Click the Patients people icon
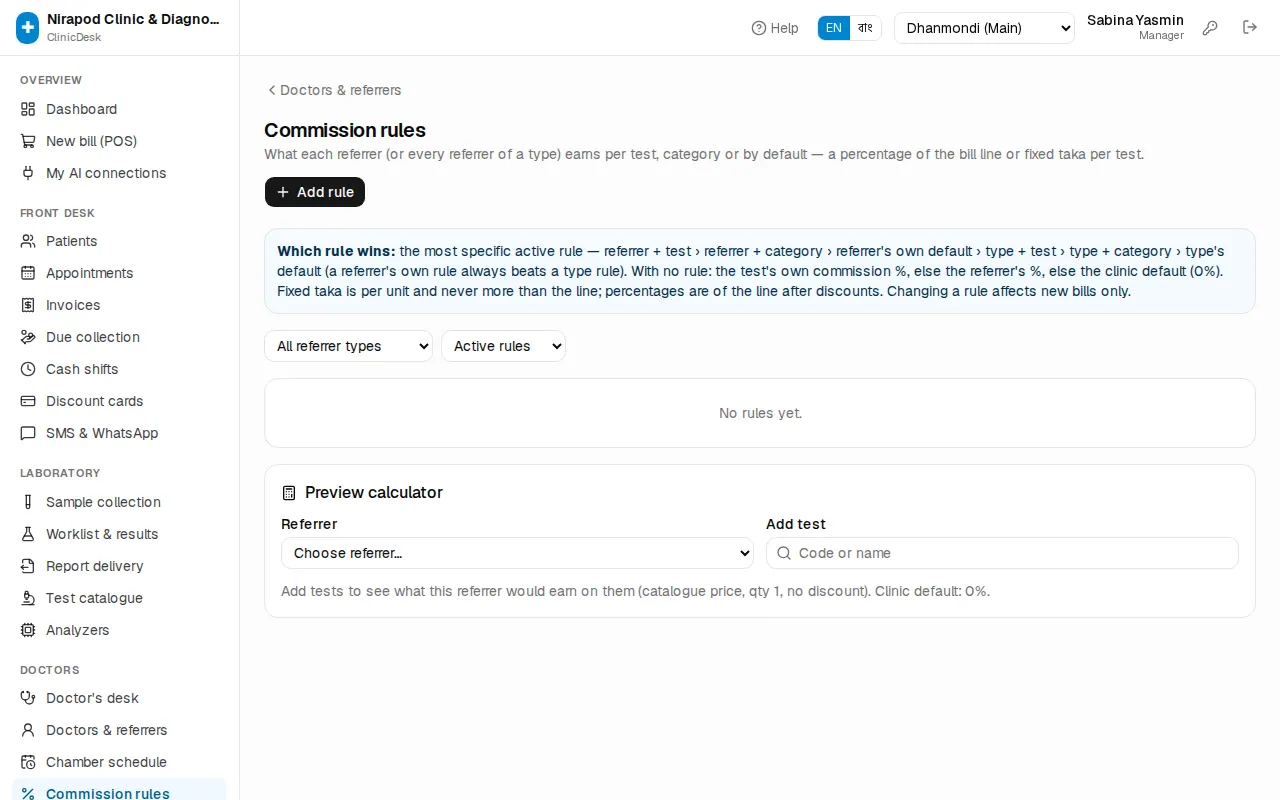Image resolution: width=1280 pixels, height=800 pixels. (x=28, y=241)
